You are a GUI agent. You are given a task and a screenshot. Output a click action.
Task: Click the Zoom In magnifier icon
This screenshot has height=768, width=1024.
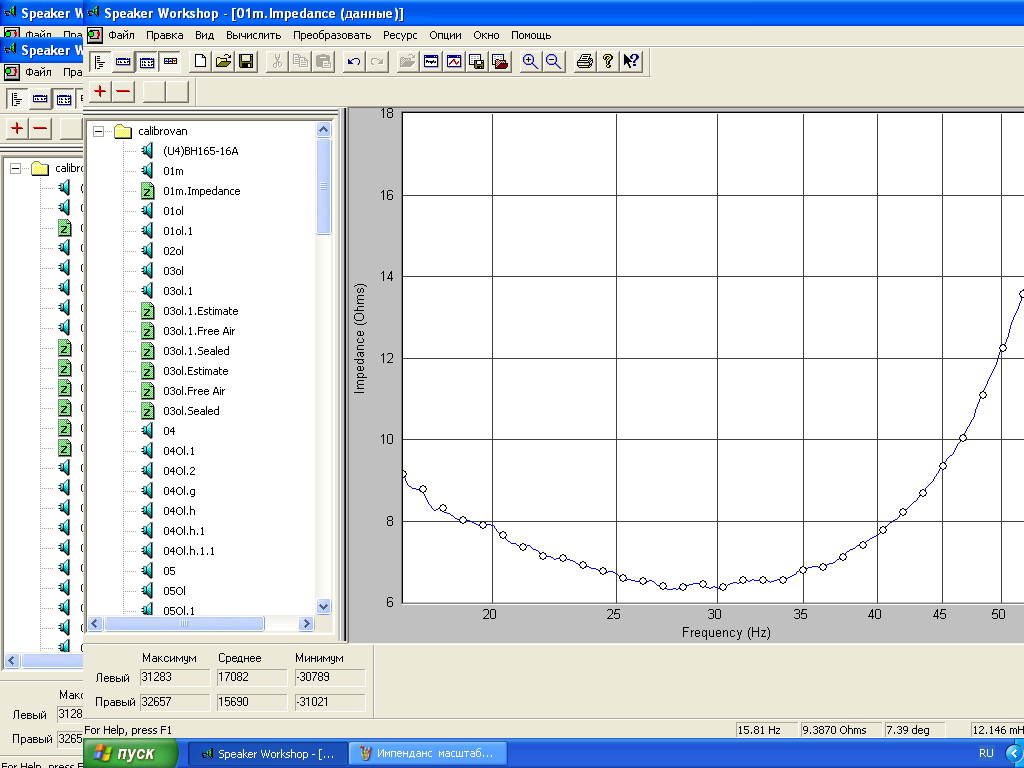tap(531, 62)
